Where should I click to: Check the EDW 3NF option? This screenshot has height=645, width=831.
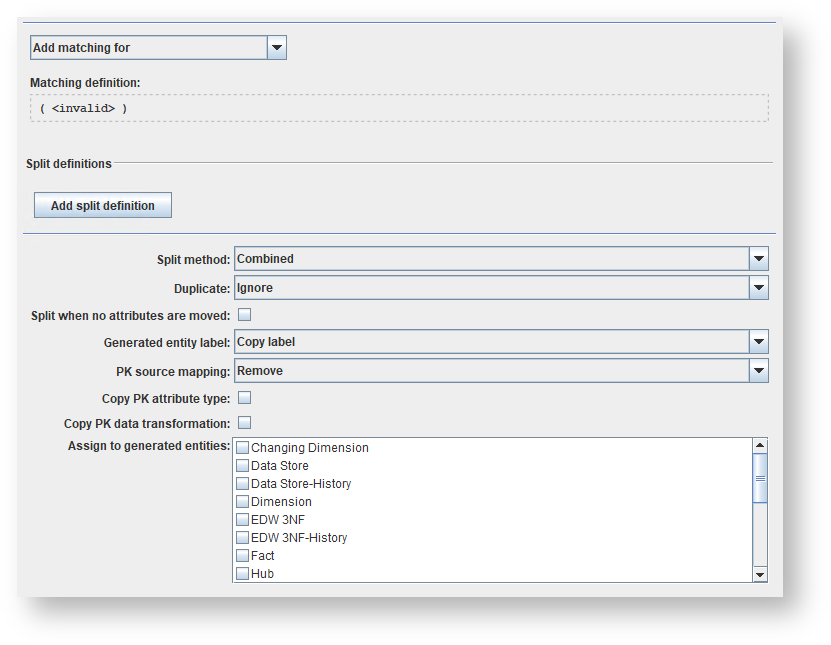pyautogui.click(x=242, y=520)
